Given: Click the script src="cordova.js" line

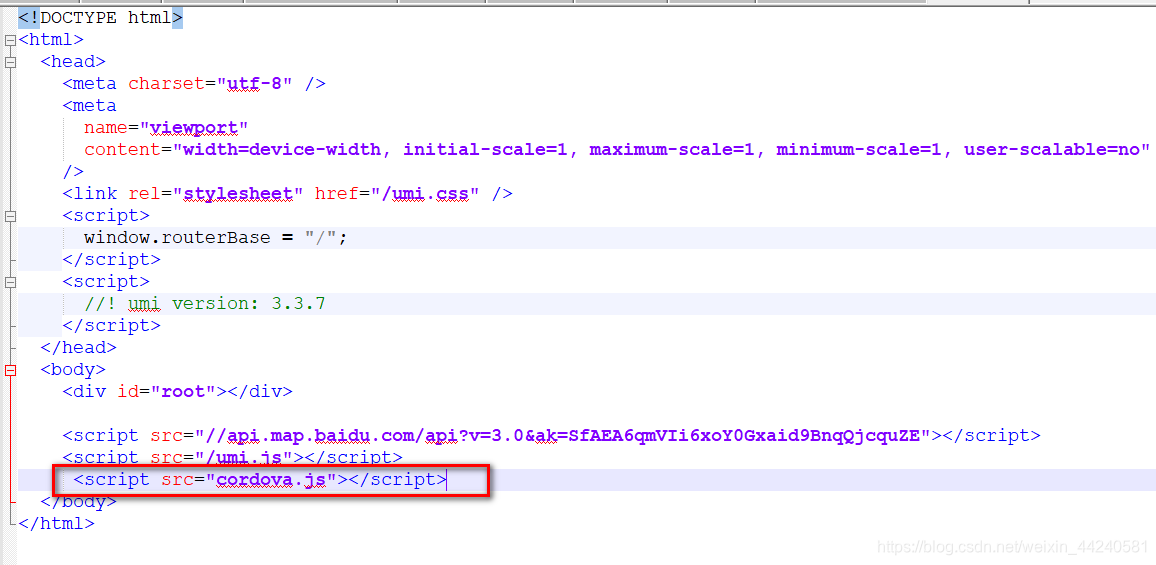Looking at the screenshot, I should 260,480.
